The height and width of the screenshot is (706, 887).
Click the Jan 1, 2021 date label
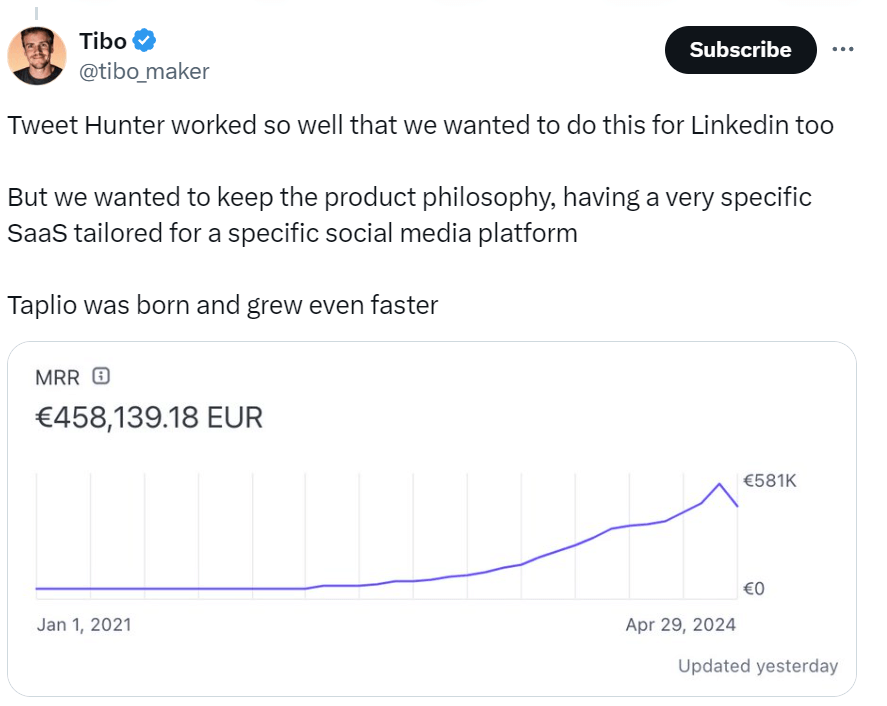pyautogui.click(x=84, y=625)
